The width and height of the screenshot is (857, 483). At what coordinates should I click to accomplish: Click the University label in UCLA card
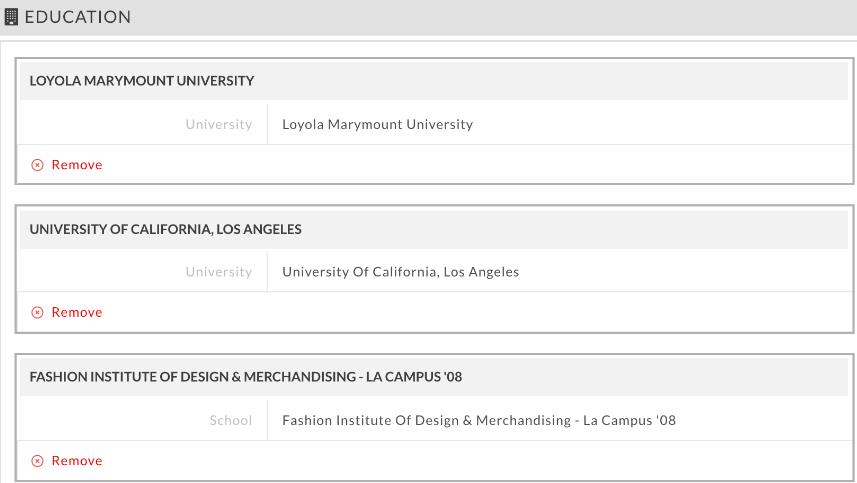click(219, 272)
